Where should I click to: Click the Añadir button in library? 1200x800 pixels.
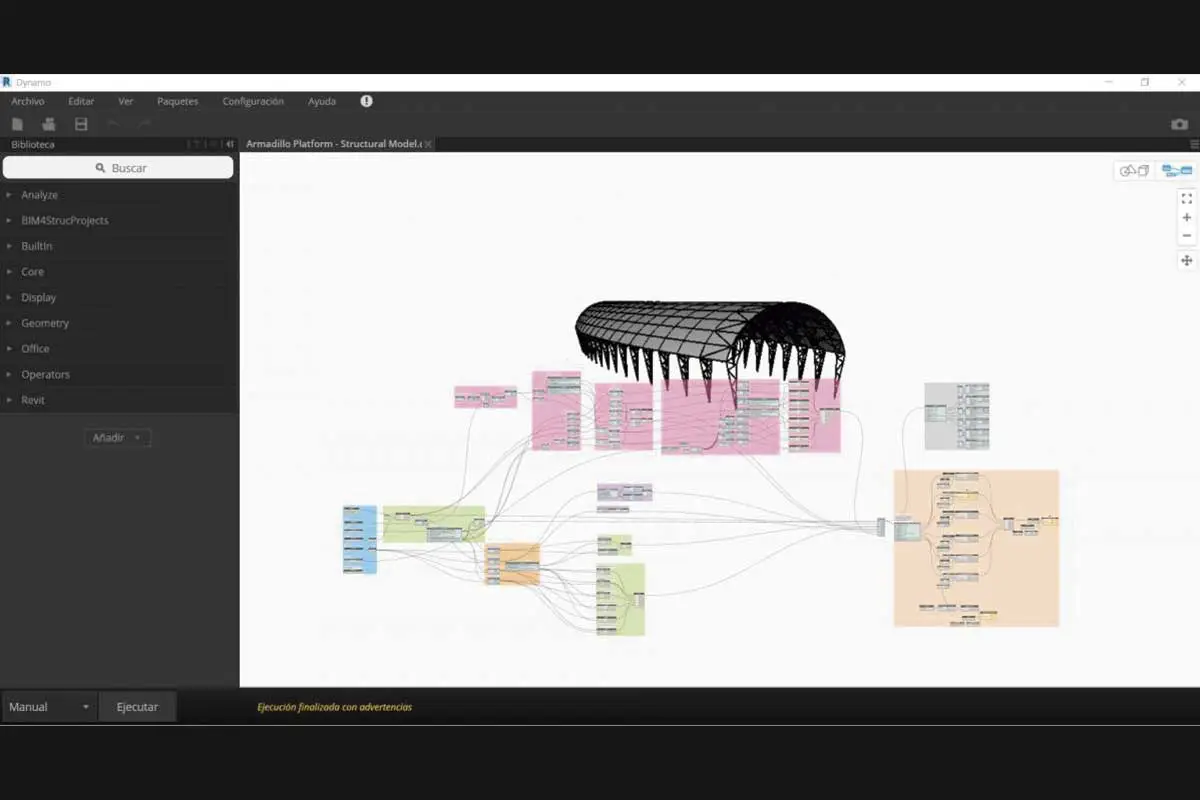[x=118, y=438]
